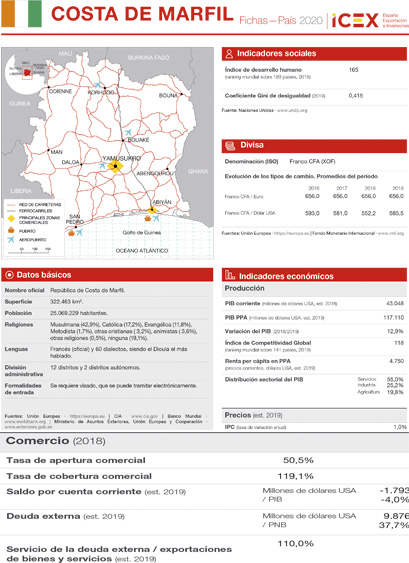Click the airplane icon beside Yamusukro
The image size is (409, 563).
[102, 166]
